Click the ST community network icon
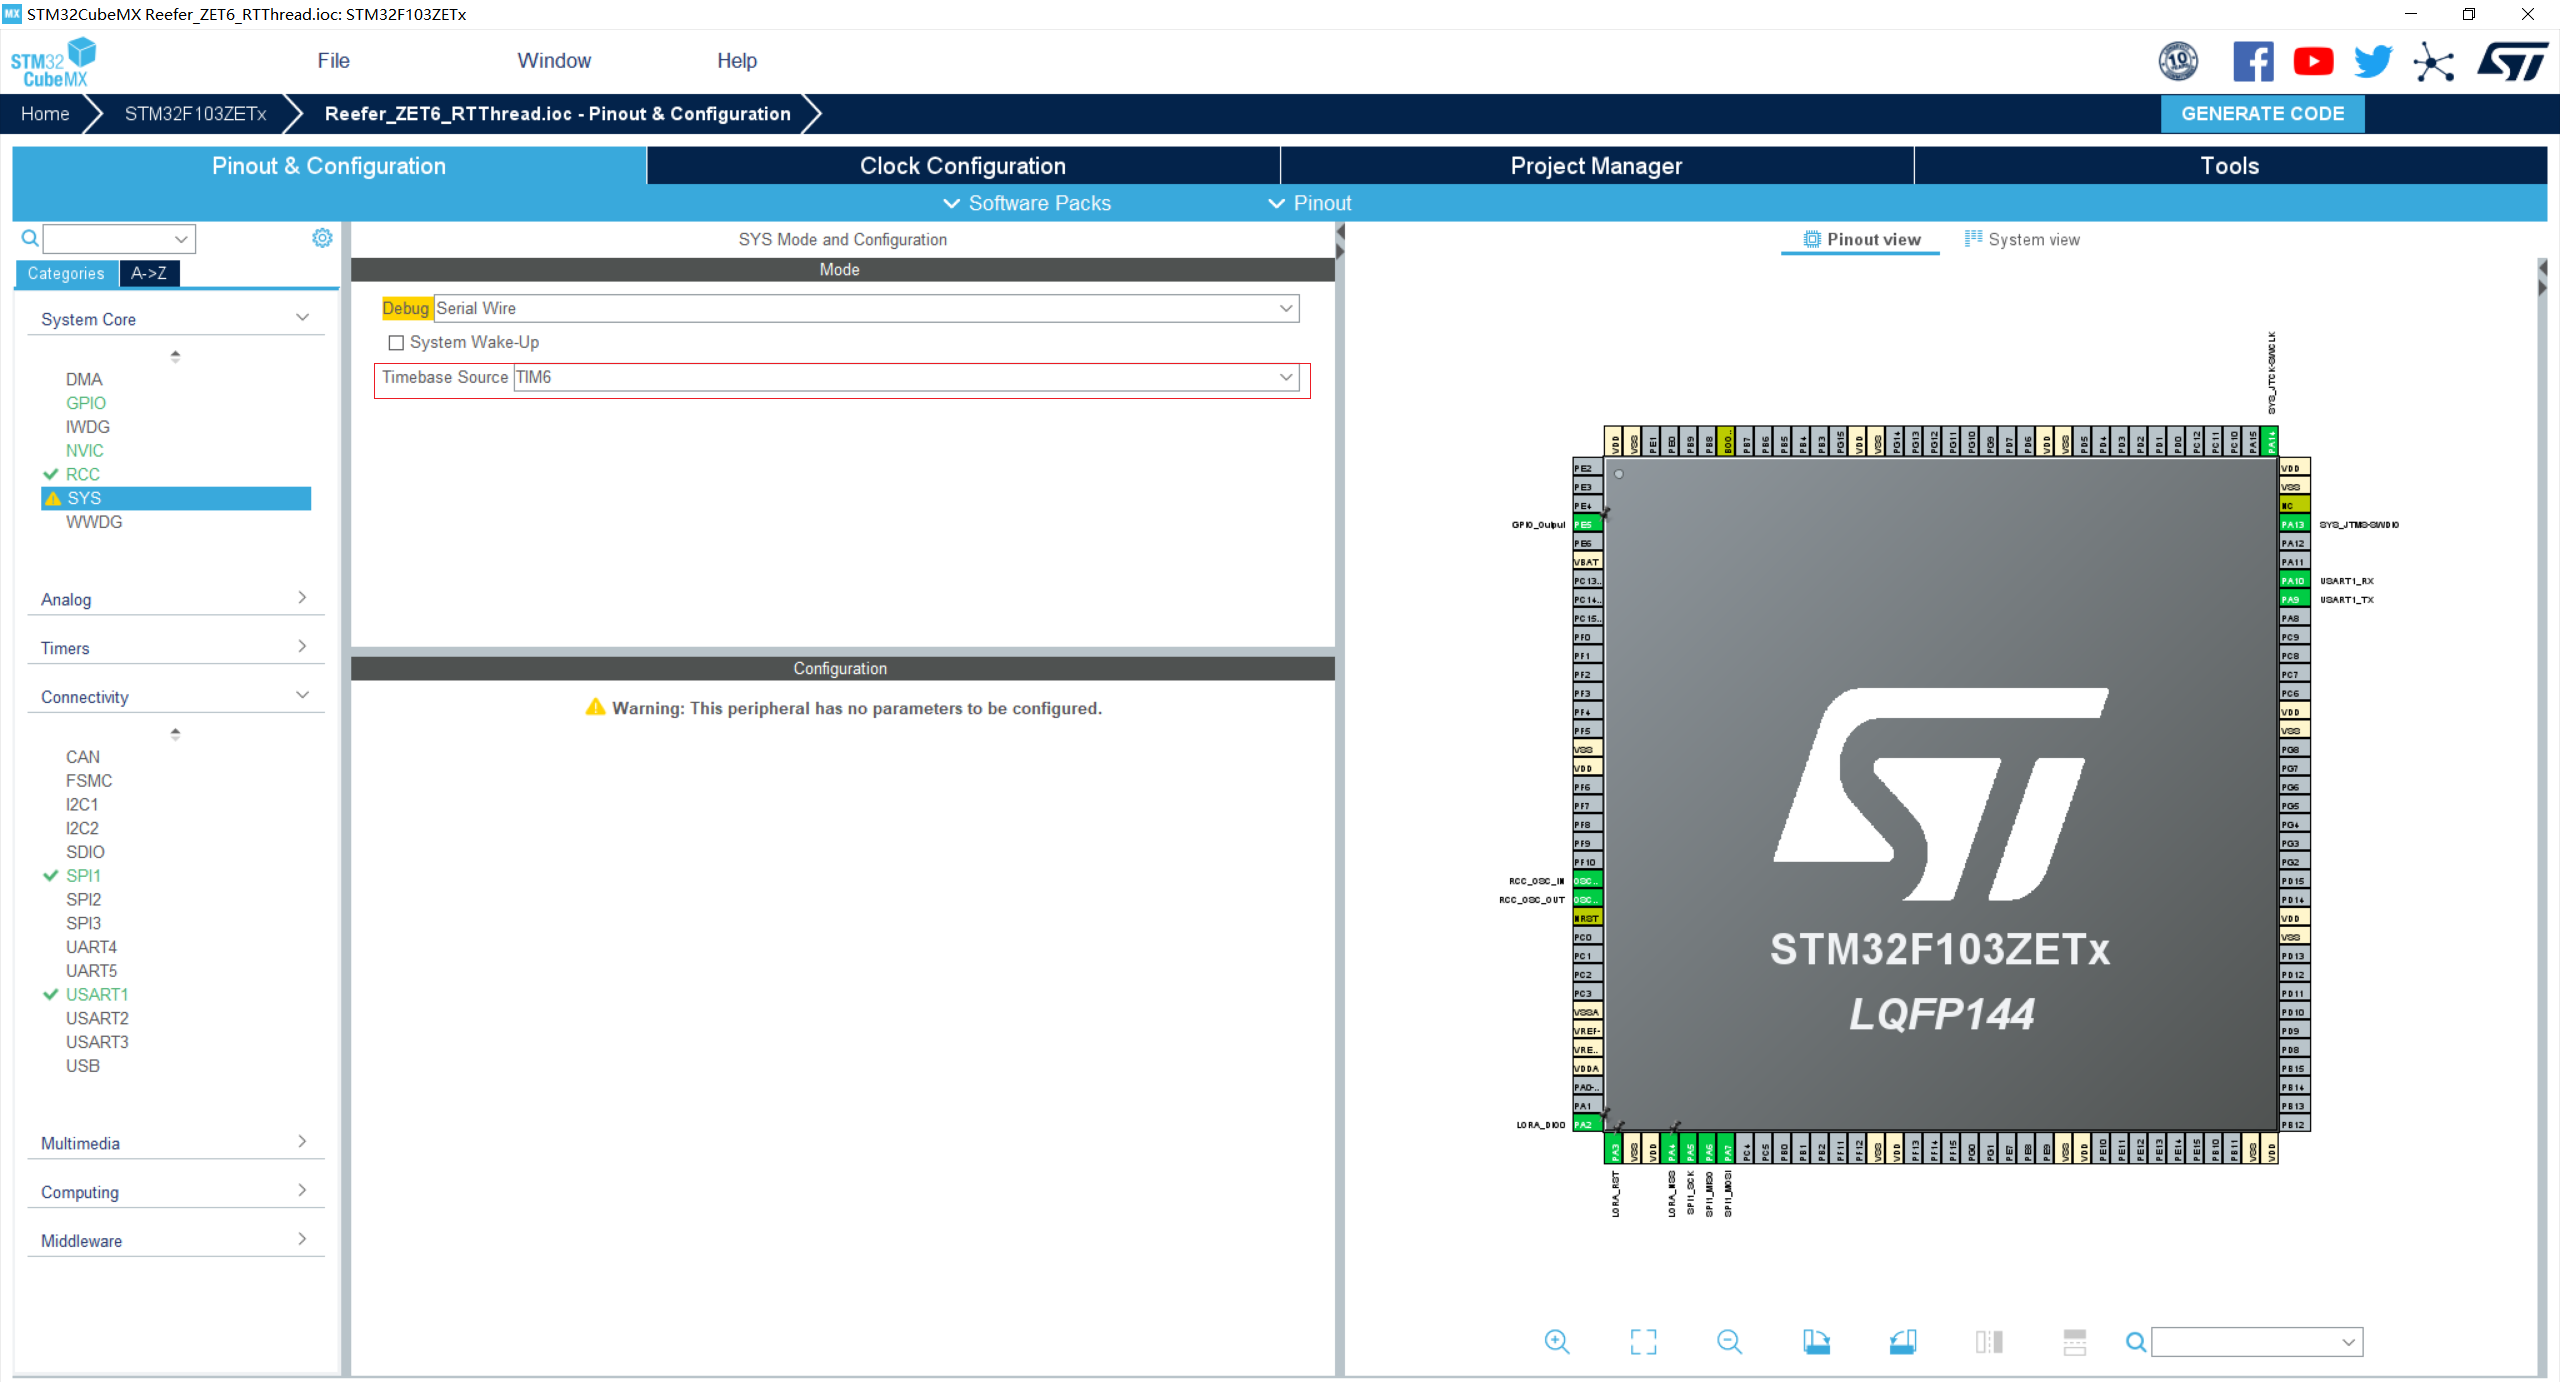This screenshot has height=1382, width=2560. [2433, 62]
